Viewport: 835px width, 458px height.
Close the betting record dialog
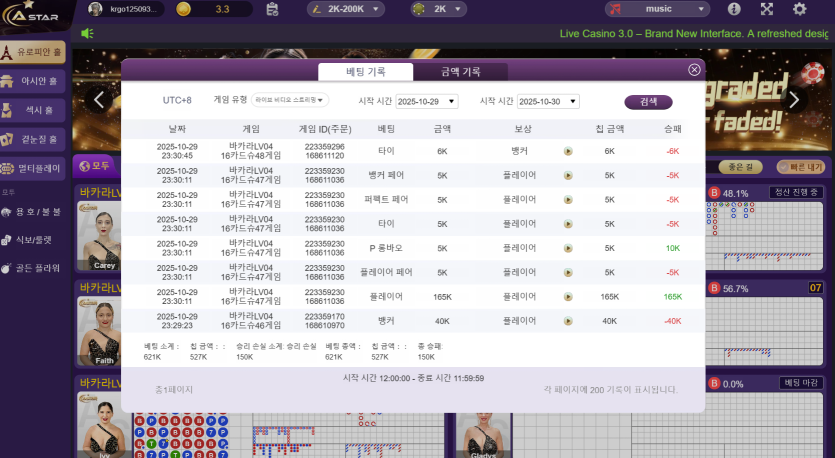coord(694,70)
